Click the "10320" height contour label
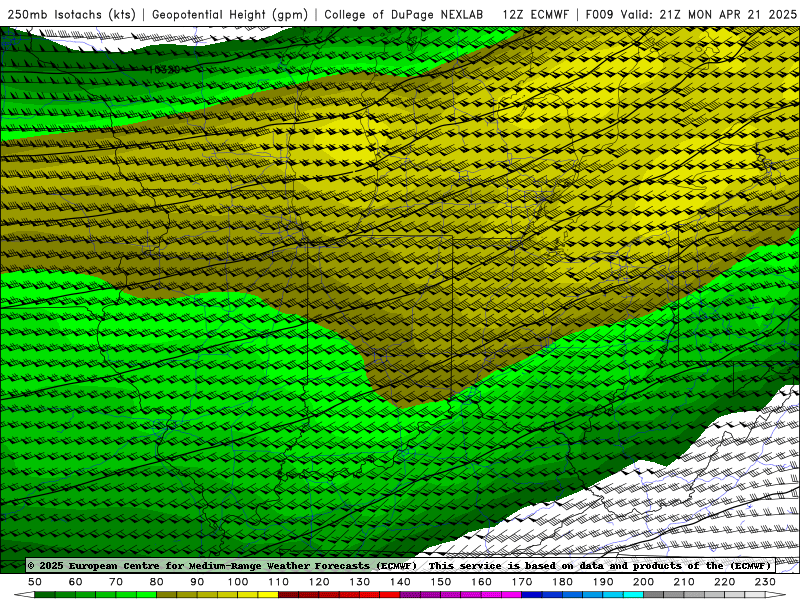This screenshot has width=800, height=600. click(x=164, y=69)
